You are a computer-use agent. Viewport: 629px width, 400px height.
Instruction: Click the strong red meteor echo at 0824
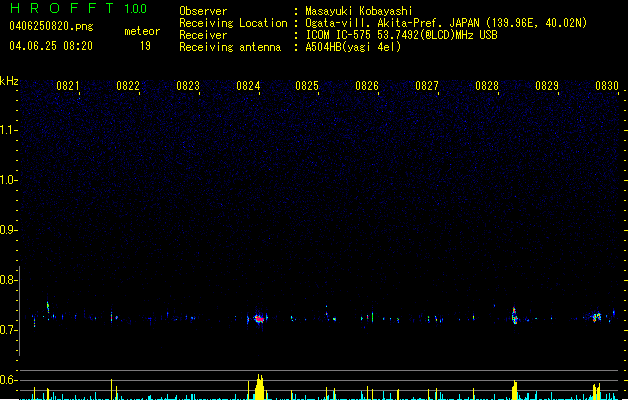pyautogui.click(x=259, y=319)
